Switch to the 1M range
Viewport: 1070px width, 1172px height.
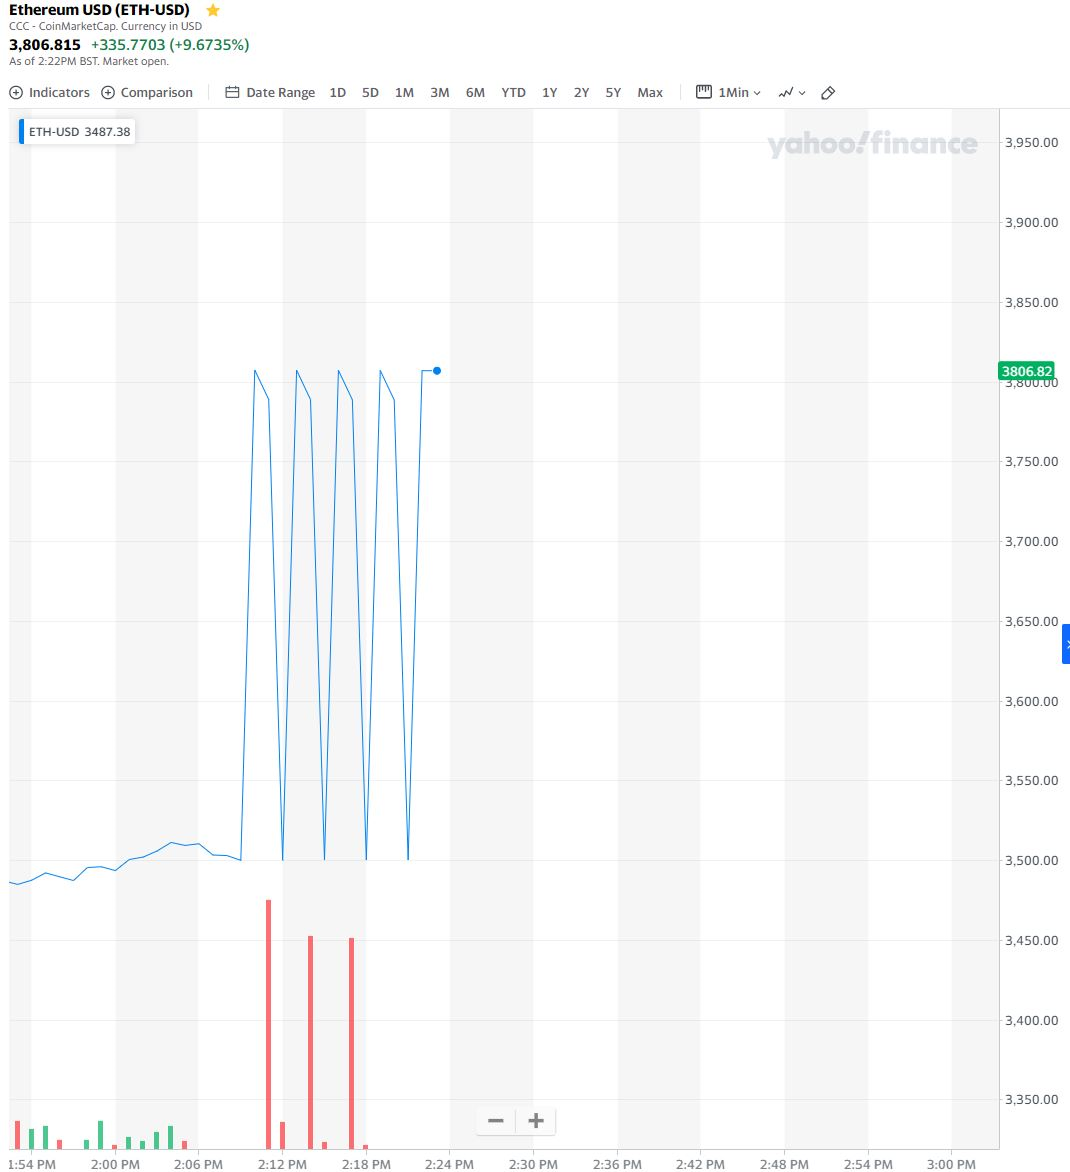[x=404, y=92]
